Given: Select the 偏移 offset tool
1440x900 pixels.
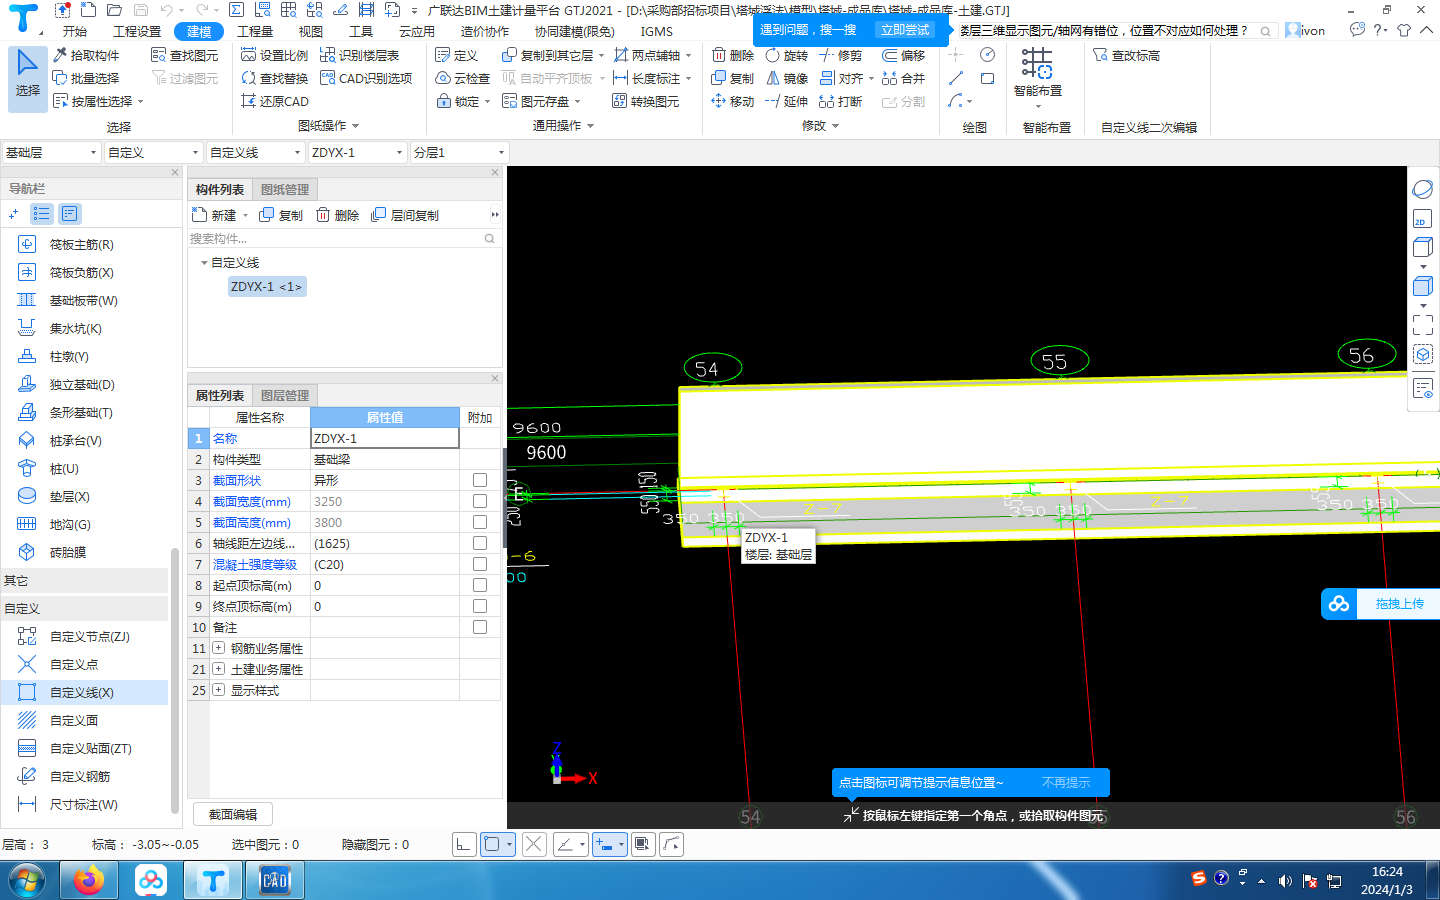Looking at the screenshot, I should coord(903,55).
